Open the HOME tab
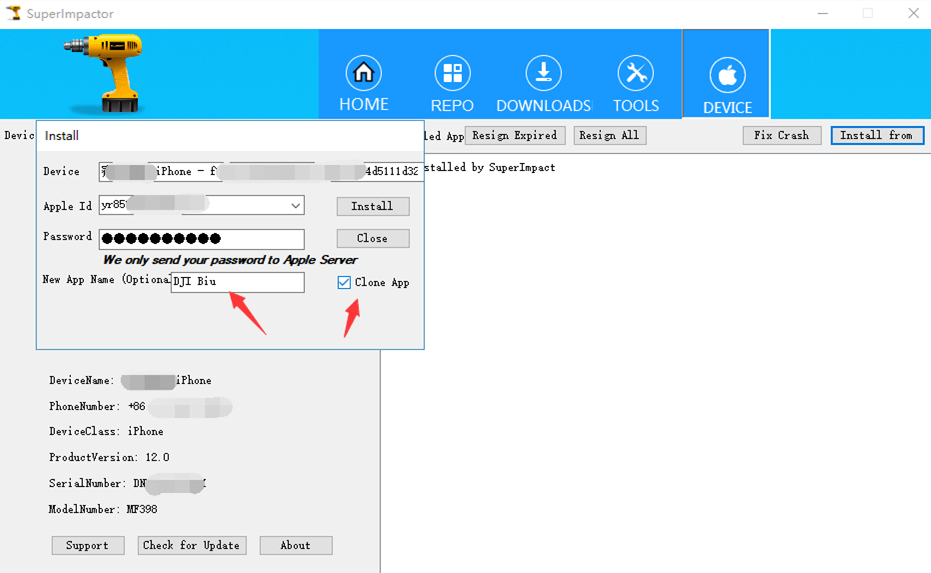The height and width of the screenshot is (573, 931). pos(363,83)
